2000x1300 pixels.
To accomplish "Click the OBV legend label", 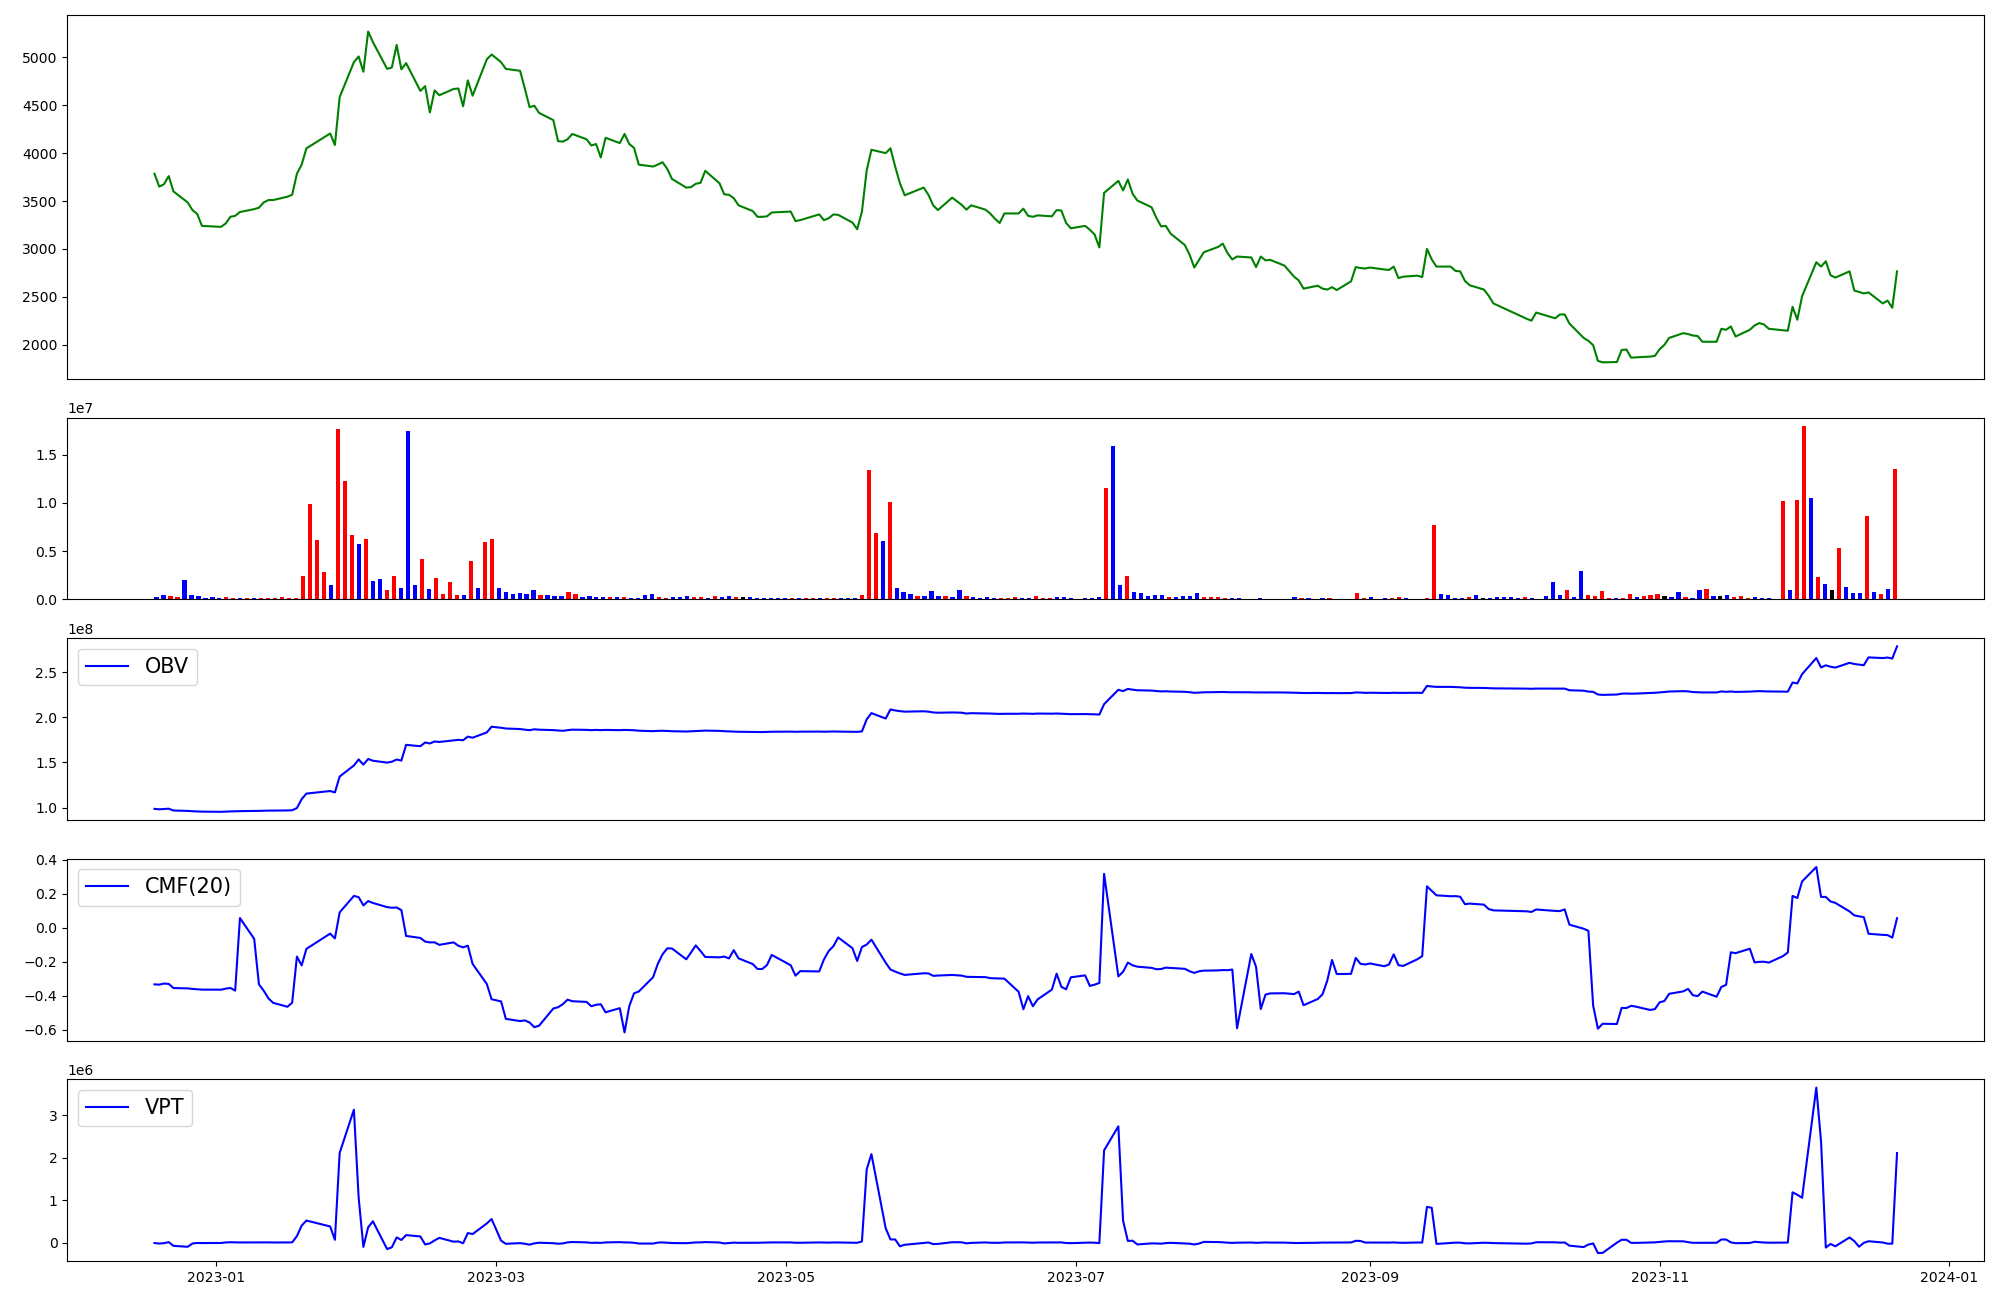I will pos(166,666).
